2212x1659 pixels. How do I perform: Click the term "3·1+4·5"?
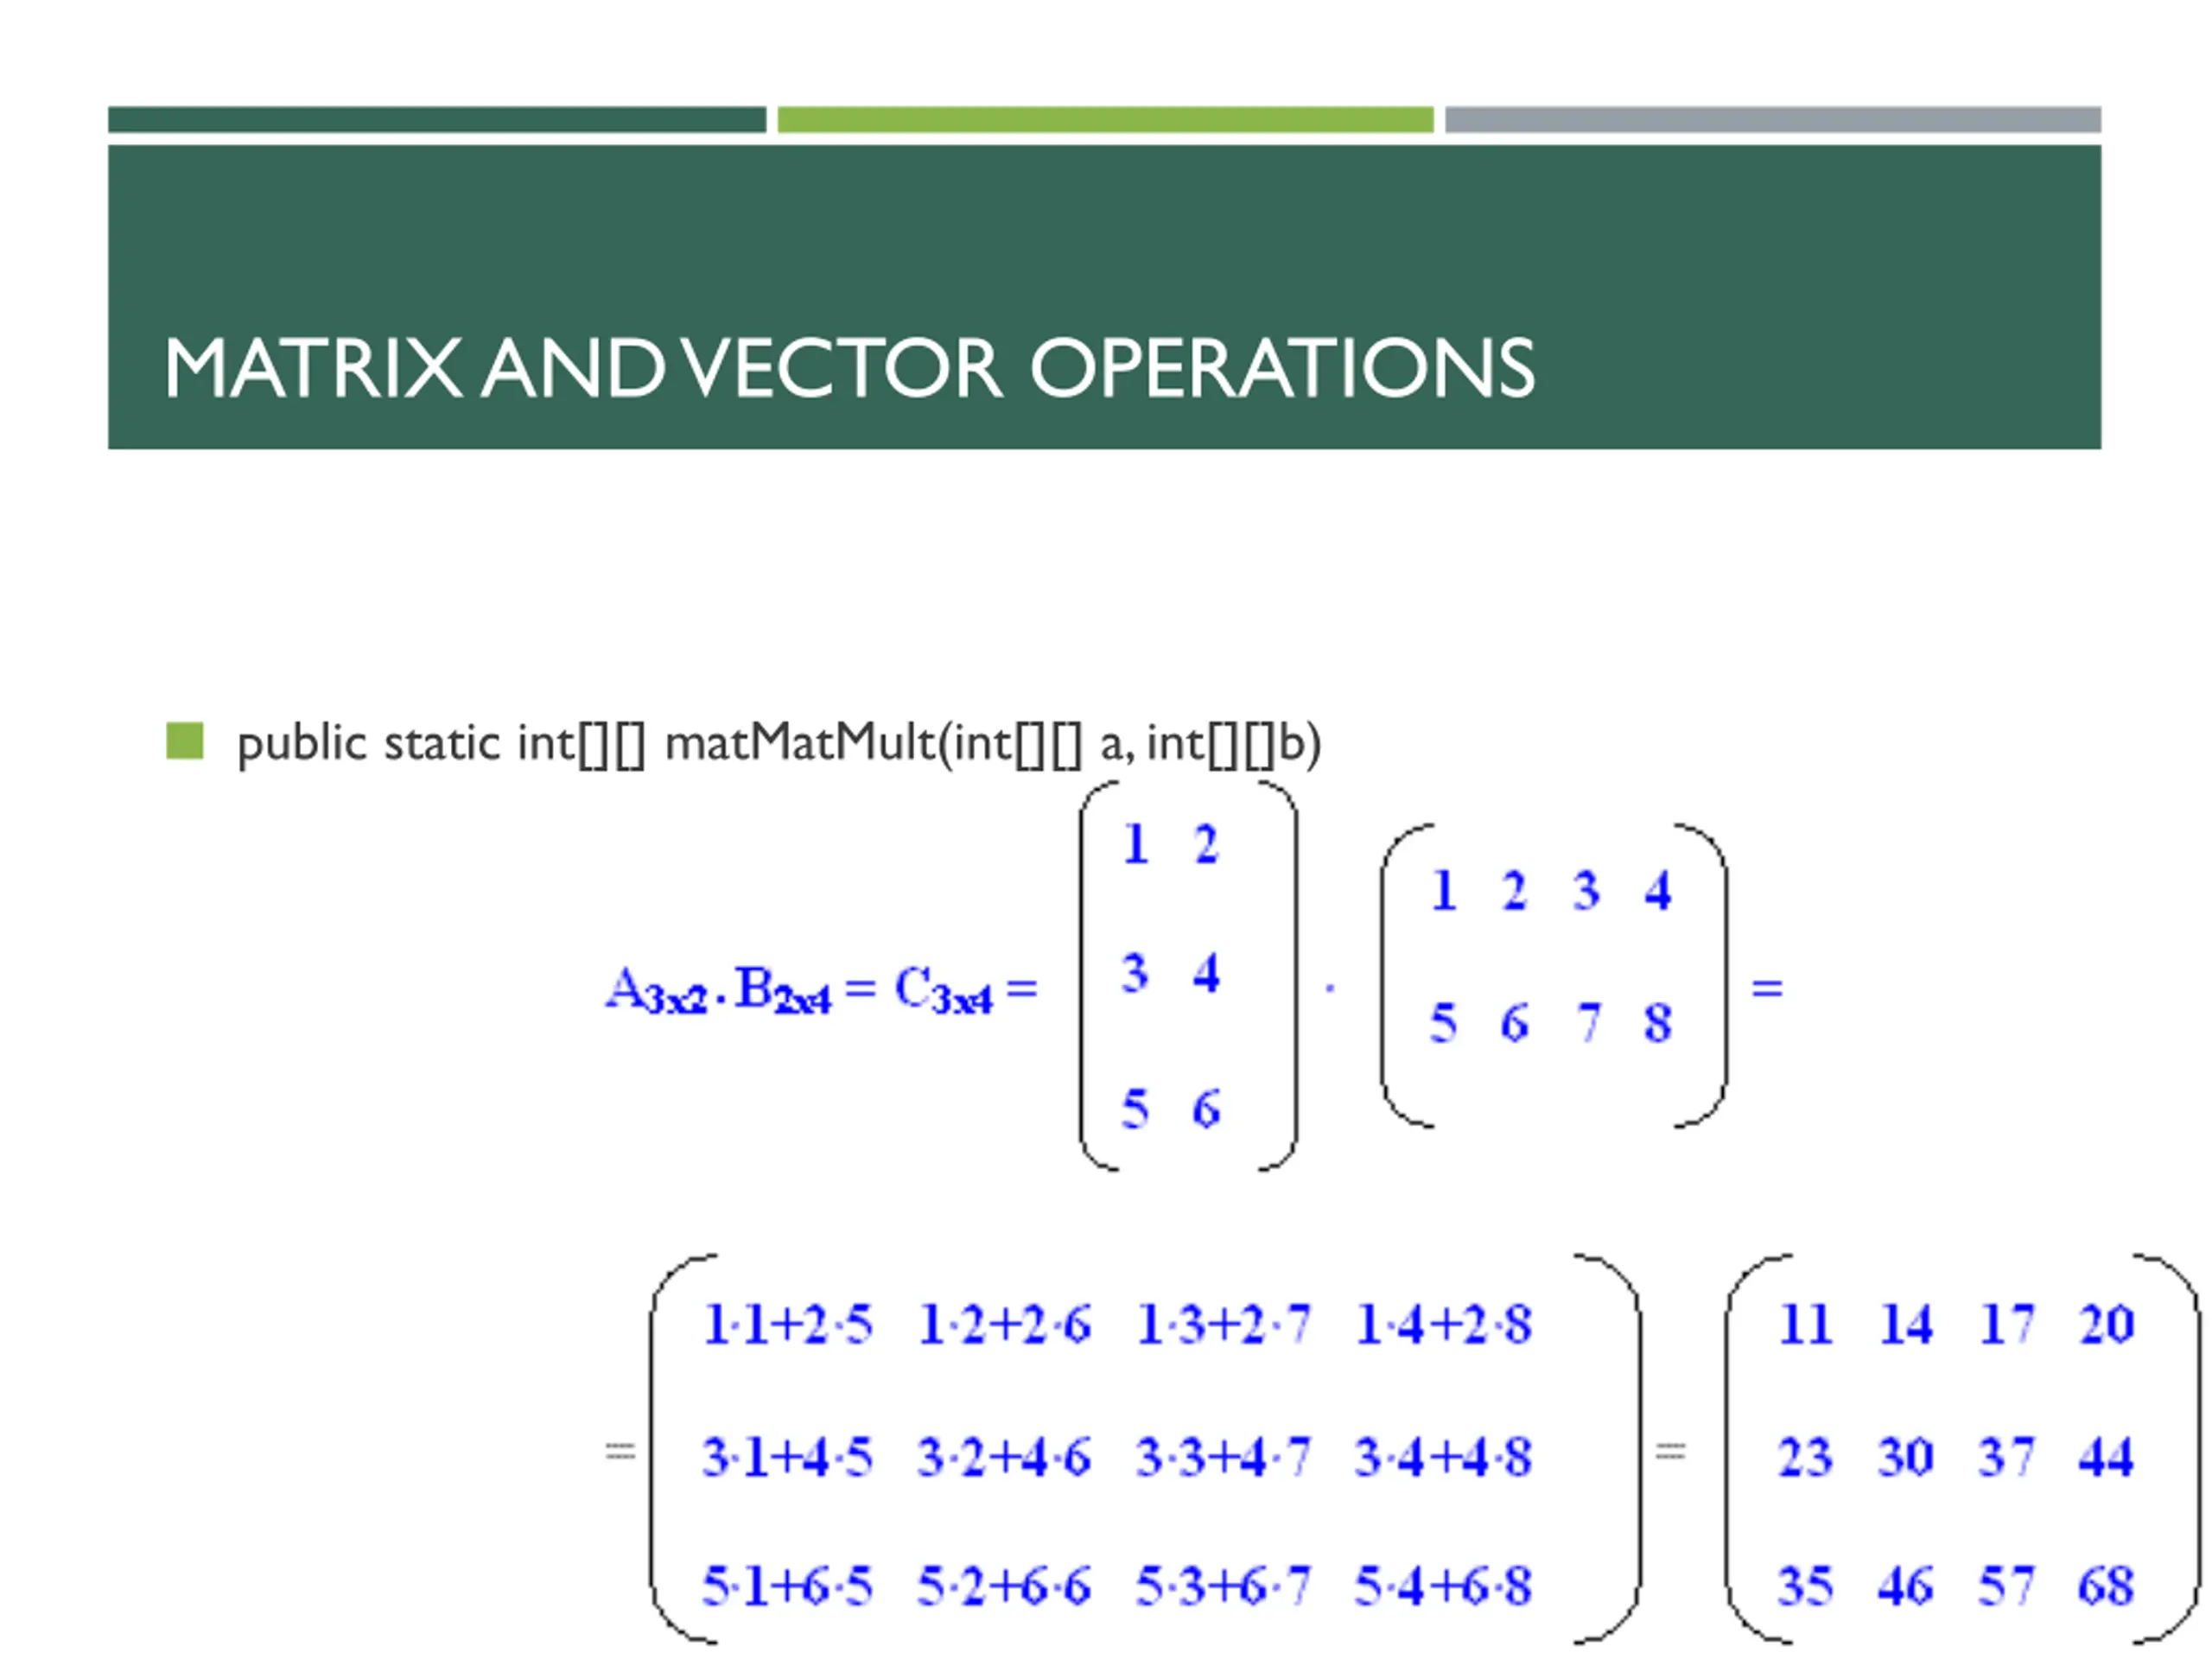coord(787,1457)
